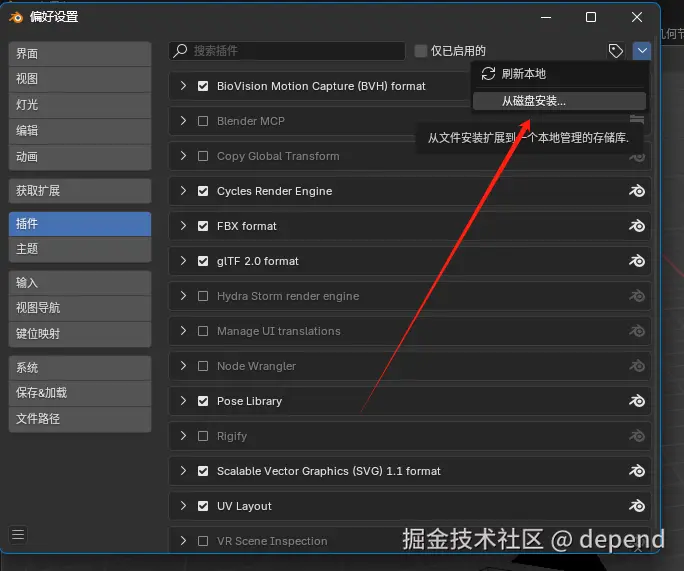Open the hamburger menu at bottom left
The width and height of the screenshot is (684, 571).
coord(18,534)
